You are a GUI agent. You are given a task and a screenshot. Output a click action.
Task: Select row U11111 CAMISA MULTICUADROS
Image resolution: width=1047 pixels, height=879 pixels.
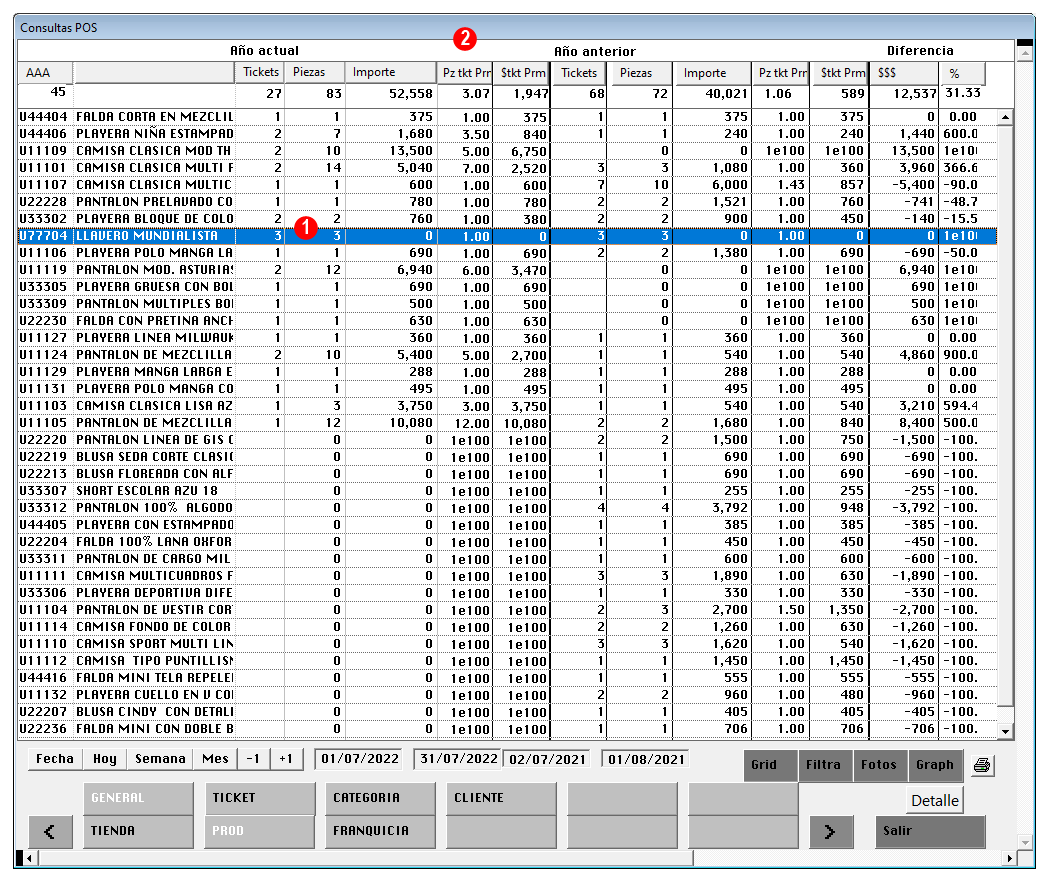[x=507, y=576]
